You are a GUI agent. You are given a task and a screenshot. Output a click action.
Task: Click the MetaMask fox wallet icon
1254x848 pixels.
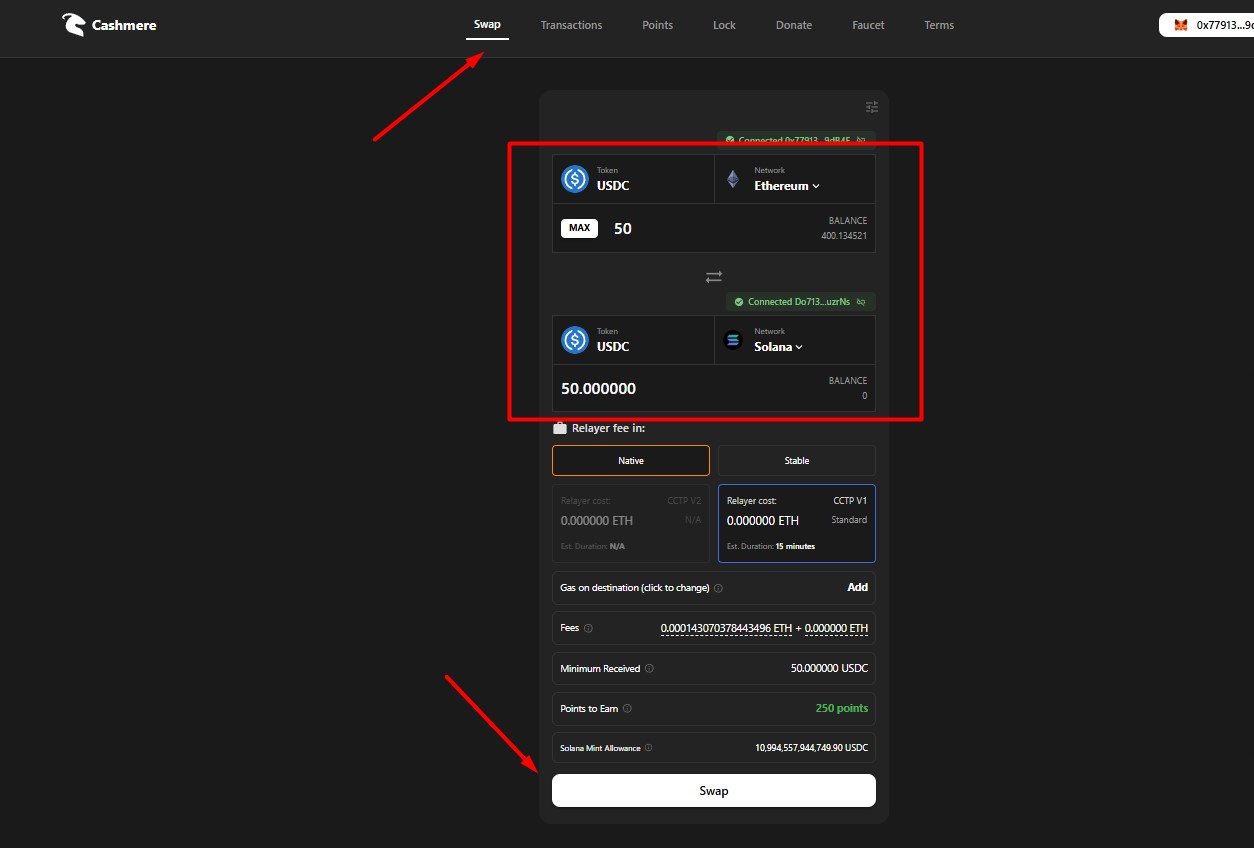coord(1181,25)
